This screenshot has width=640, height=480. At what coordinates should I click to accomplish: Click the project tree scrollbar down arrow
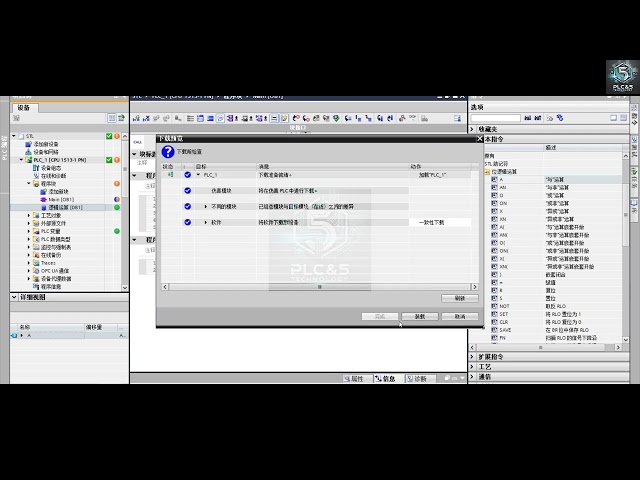125,287
